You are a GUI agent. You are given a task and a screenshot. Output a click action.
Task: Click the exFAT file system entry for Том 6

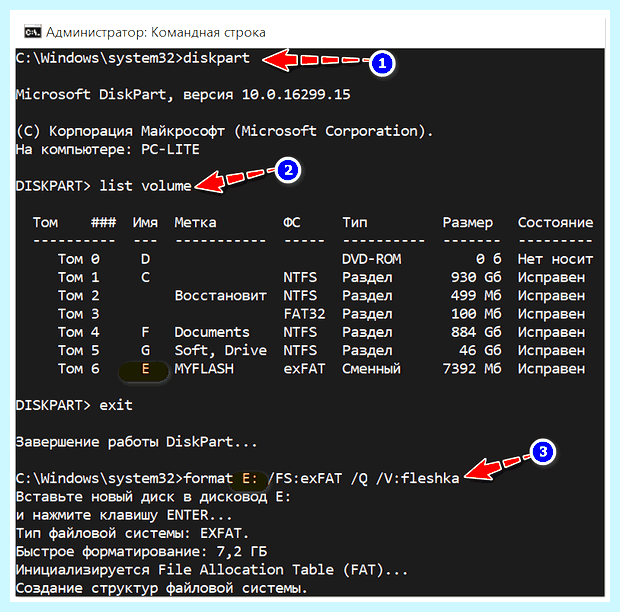(x=304, y=369)
